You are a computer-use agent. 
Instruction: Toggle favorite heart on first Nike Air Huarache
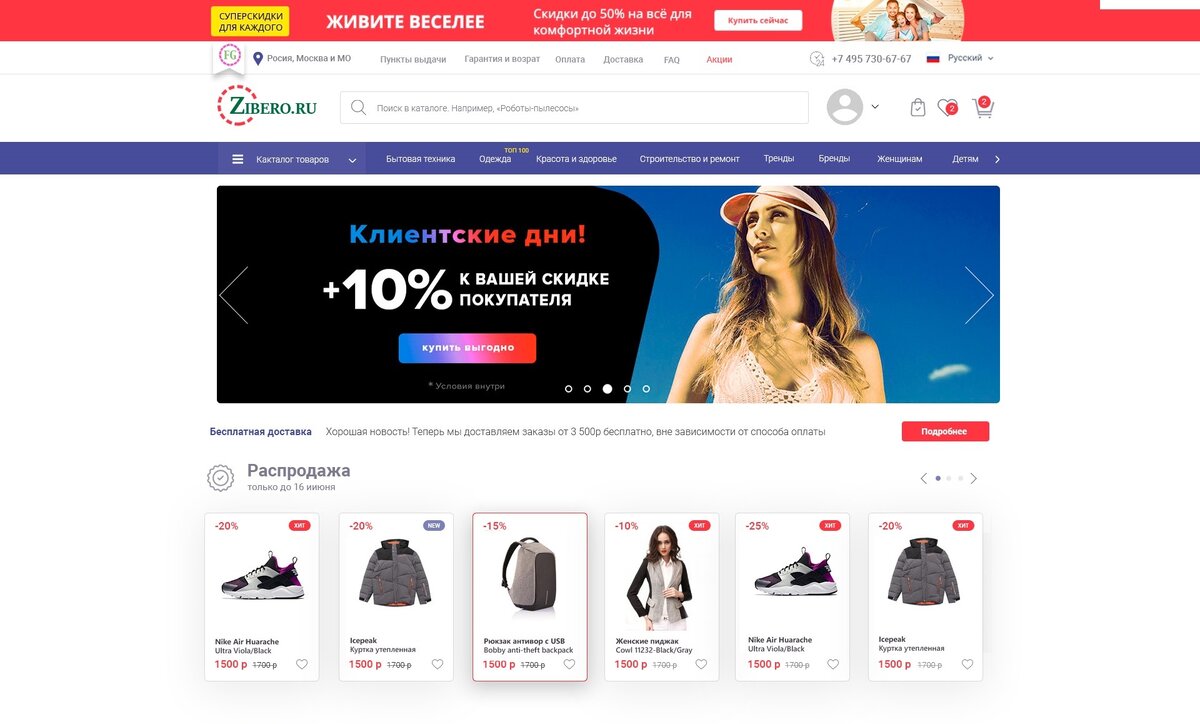(302, 664)
